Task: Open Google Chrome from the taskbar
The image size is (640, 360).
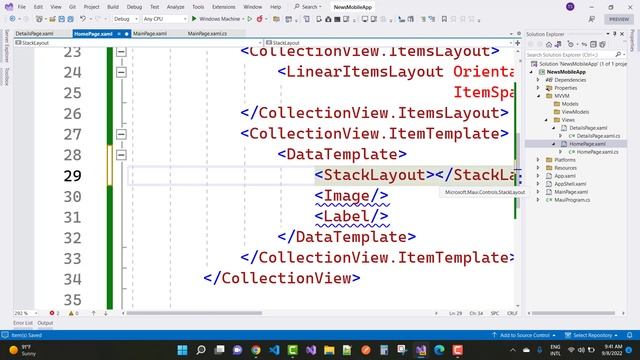Action: pos(256,350)
